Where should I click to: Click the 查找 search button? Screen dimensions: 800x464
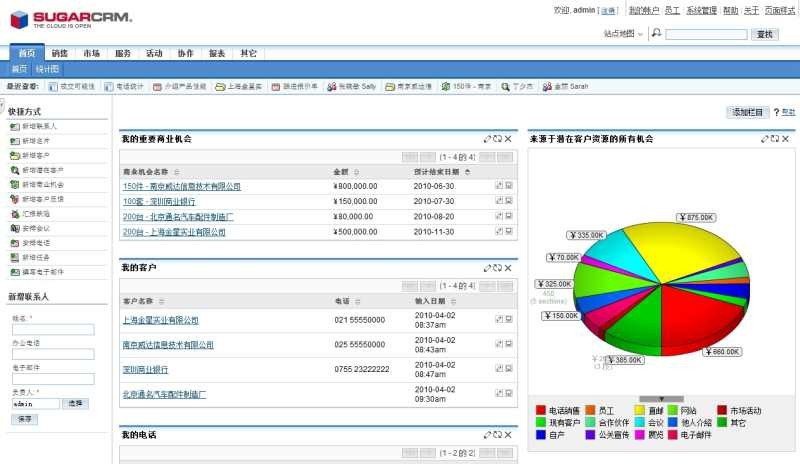(764, 34)
